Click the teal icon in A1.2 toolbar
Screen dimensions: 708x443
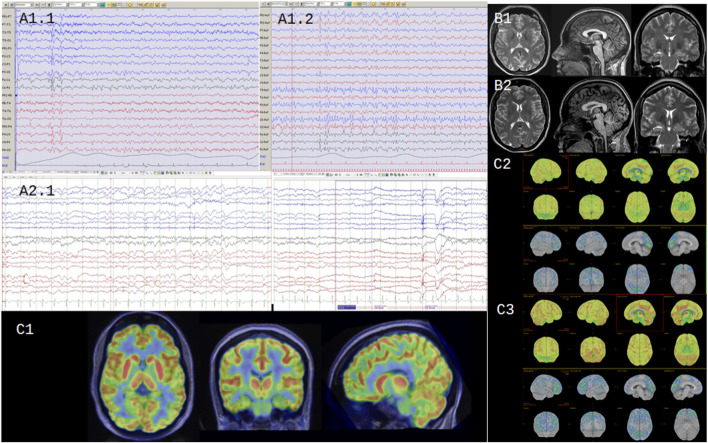click(349, 4)
